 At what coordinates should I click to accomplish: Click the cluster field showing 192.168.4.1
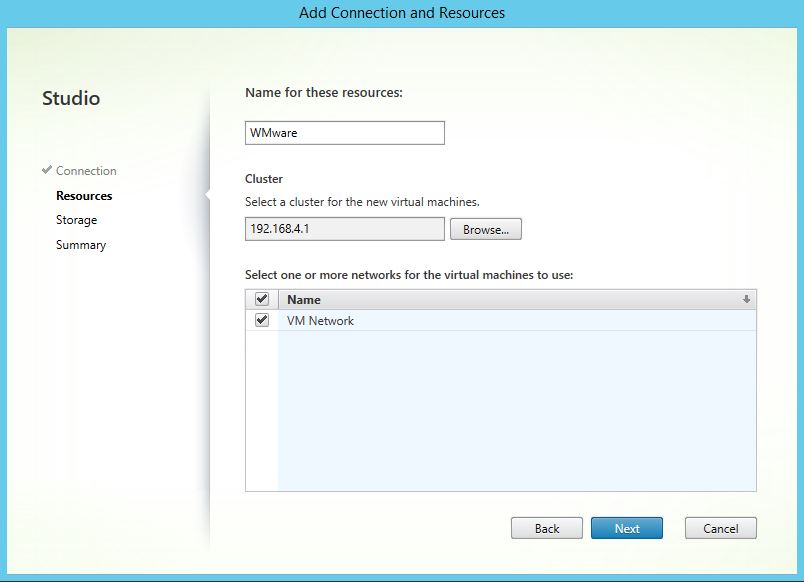click(x=344, y=229)
